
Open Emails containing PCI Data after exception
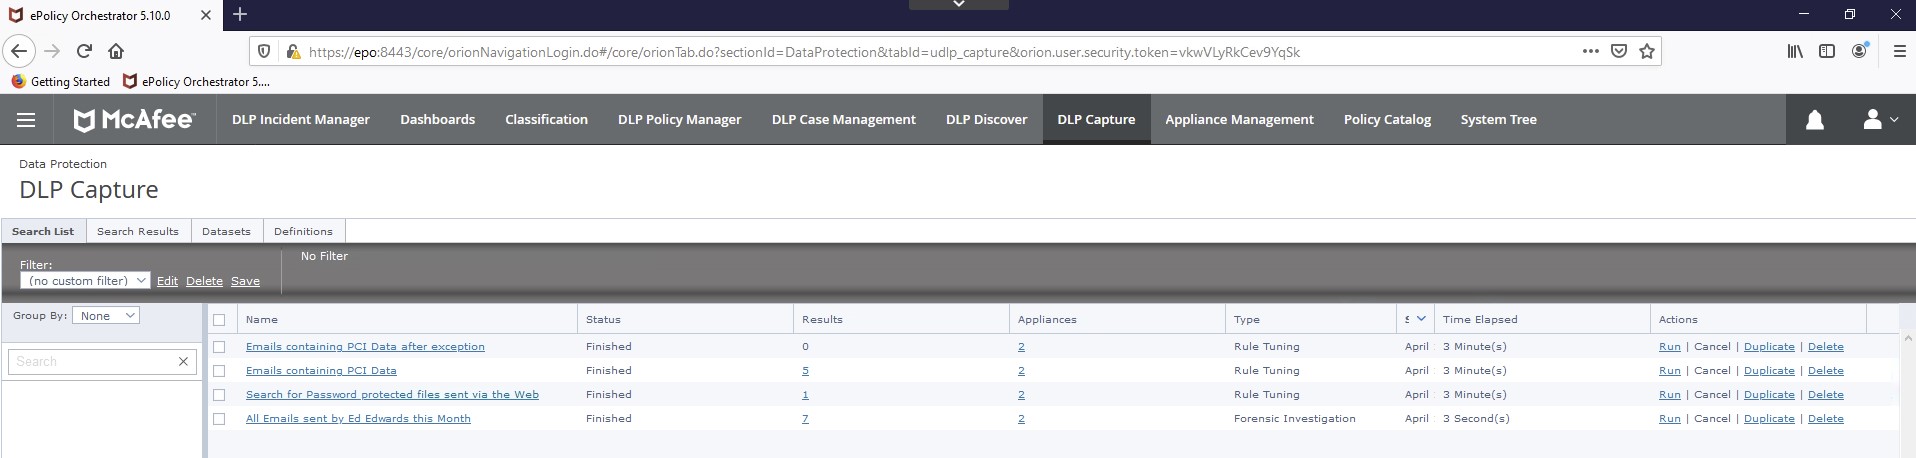(365, 347)
